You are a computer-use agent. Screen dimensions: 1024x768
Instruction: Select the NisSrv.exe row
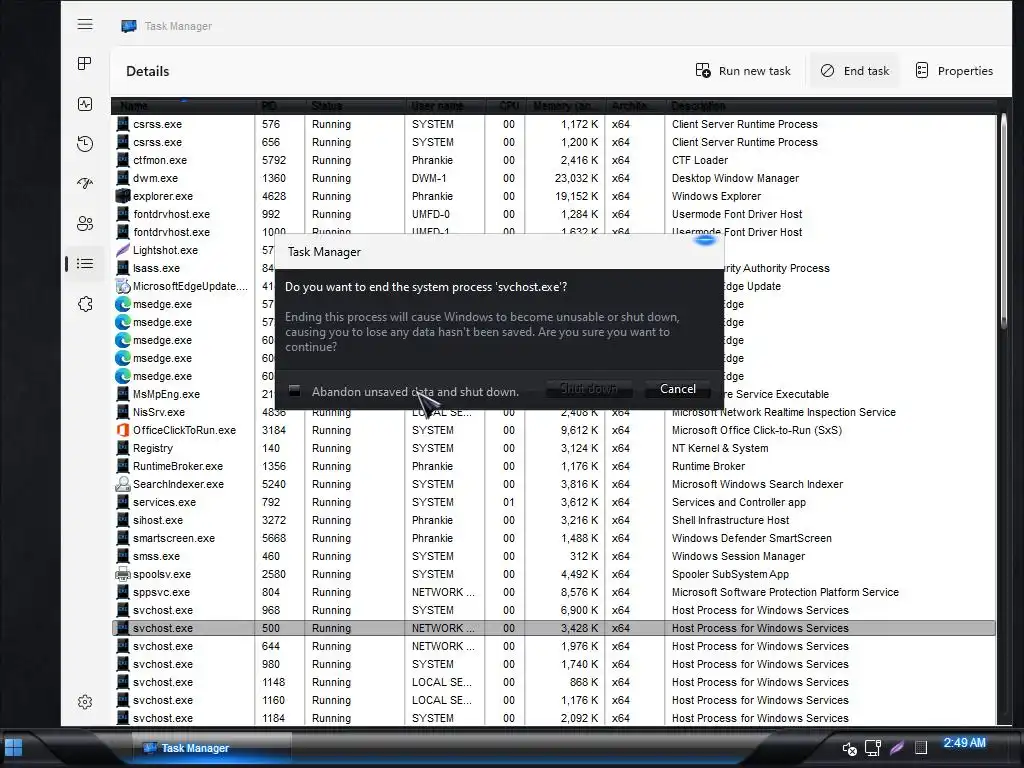pos(554,413)
